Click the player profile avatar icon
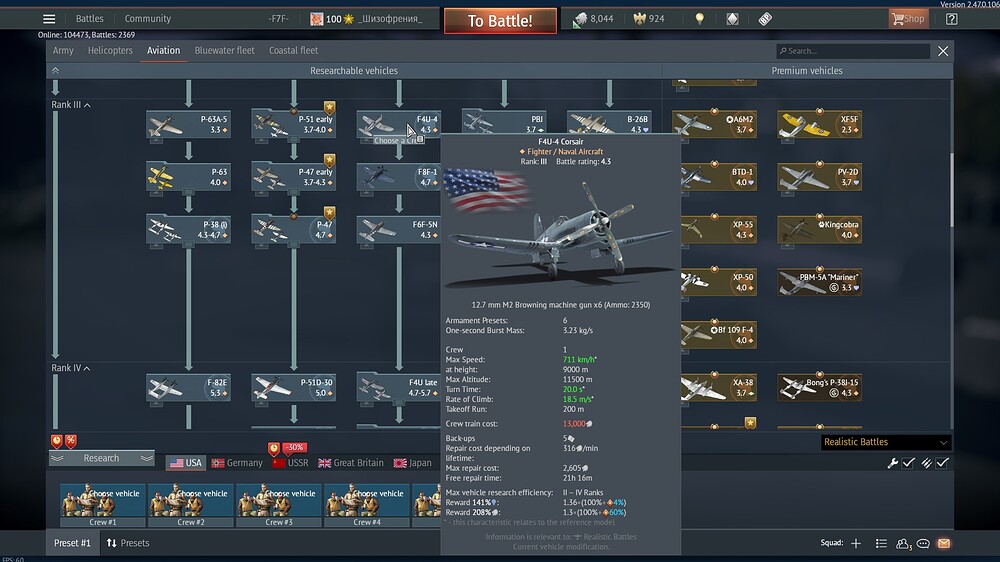1000x562 pixels. click(316, 18)
